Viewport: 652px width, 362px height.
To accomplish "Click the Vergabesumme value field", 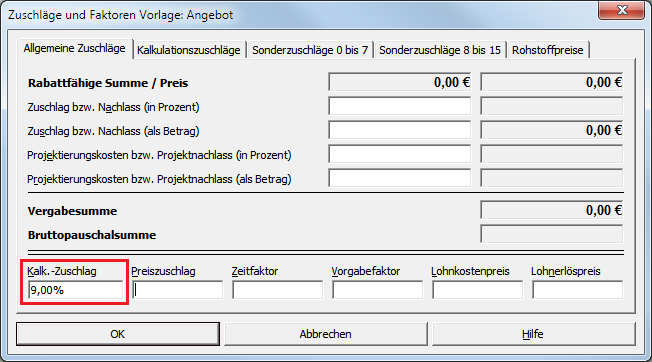I will pos(552,210).
